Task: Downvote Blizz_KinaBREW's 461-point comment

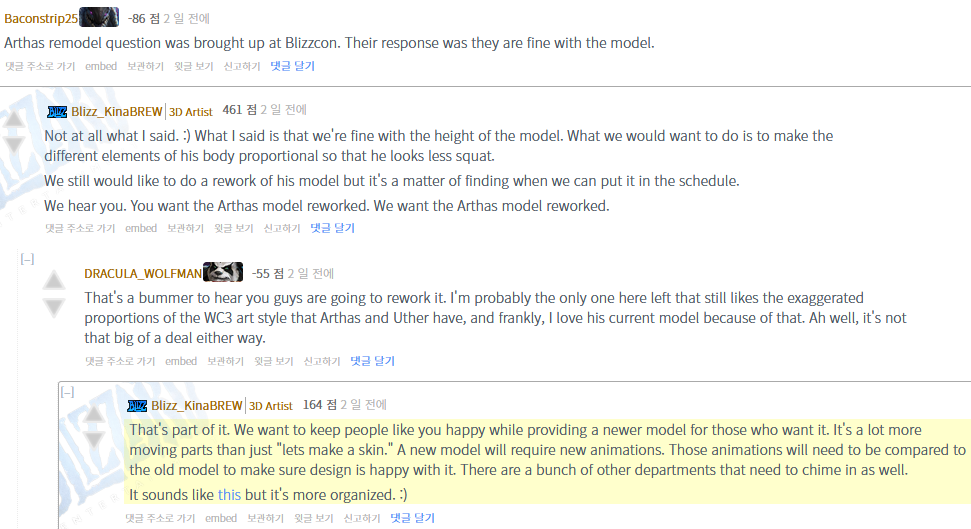Action: (x=14, y=145)
